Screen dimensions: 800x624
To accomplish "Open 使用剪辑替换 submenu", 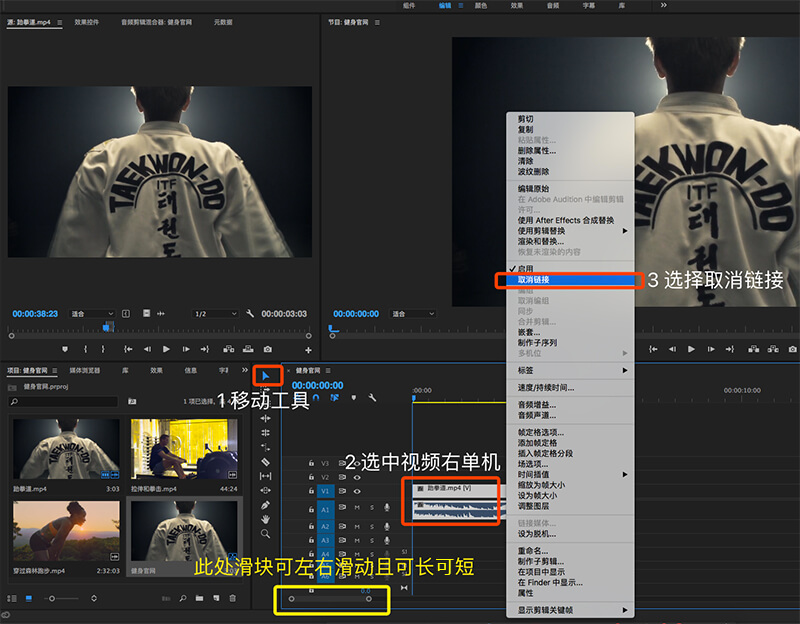I will point(570,231).
